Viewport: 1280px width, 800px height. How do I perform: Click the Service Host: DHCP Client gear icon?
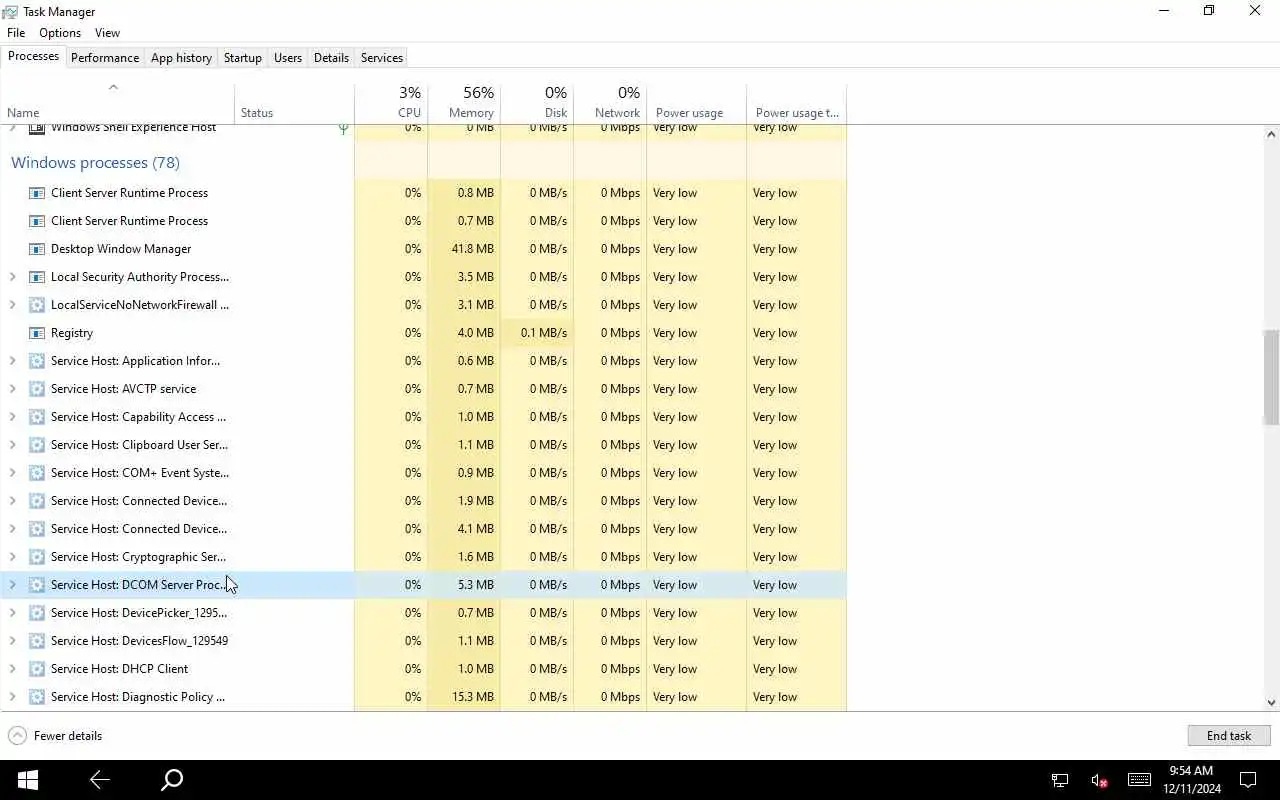click(37, 669)
